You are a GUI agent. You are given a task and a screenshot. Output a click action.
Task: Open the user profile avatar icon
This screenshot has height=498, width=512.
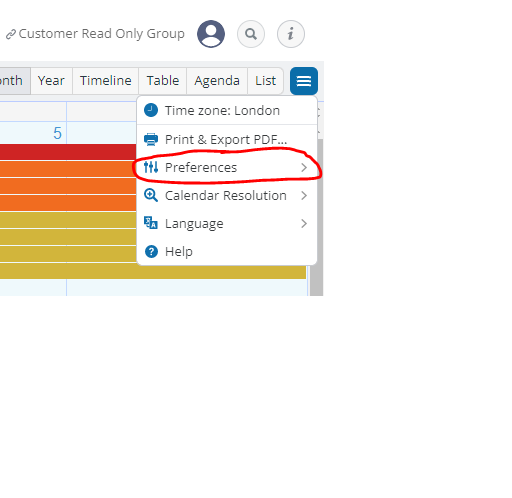pyautogui.click(x=211, y=34)
